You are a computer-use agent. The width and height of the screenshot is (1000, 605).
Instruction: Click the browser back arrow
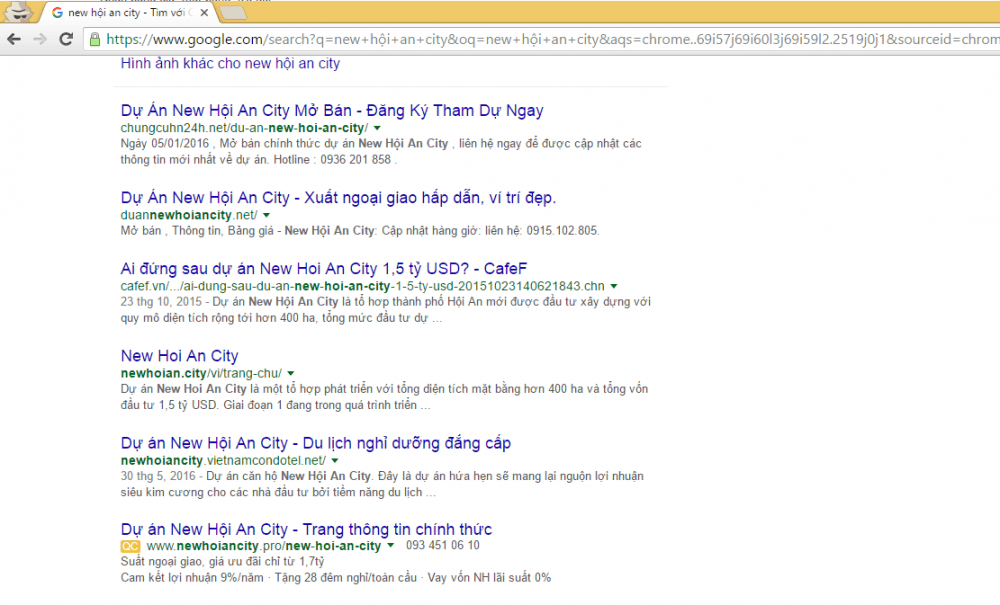[x=14, y=40]
